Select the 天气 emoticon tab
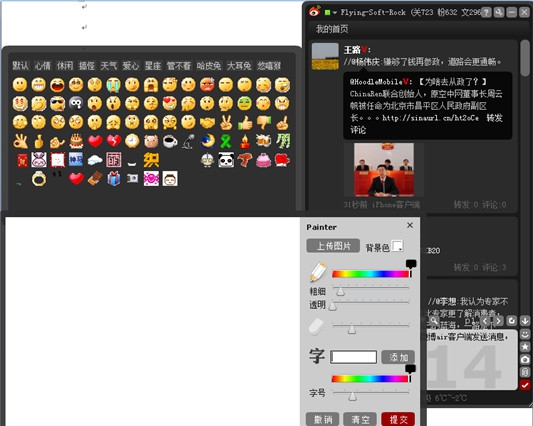This screenshot has width=533, height=426. [x=109, y=65]
